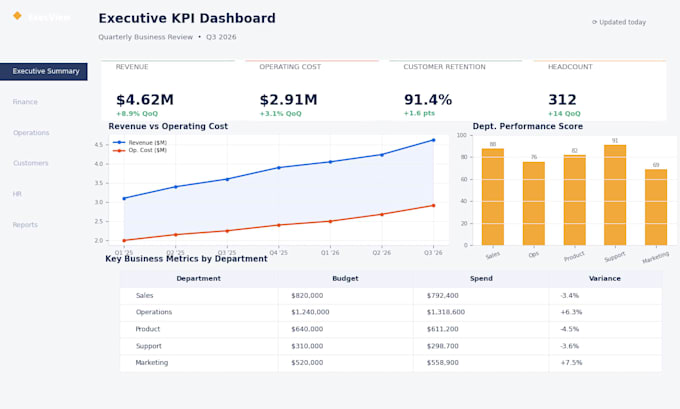
Task: Click the refresh icon beside Updated today
Action: [595, 22]
